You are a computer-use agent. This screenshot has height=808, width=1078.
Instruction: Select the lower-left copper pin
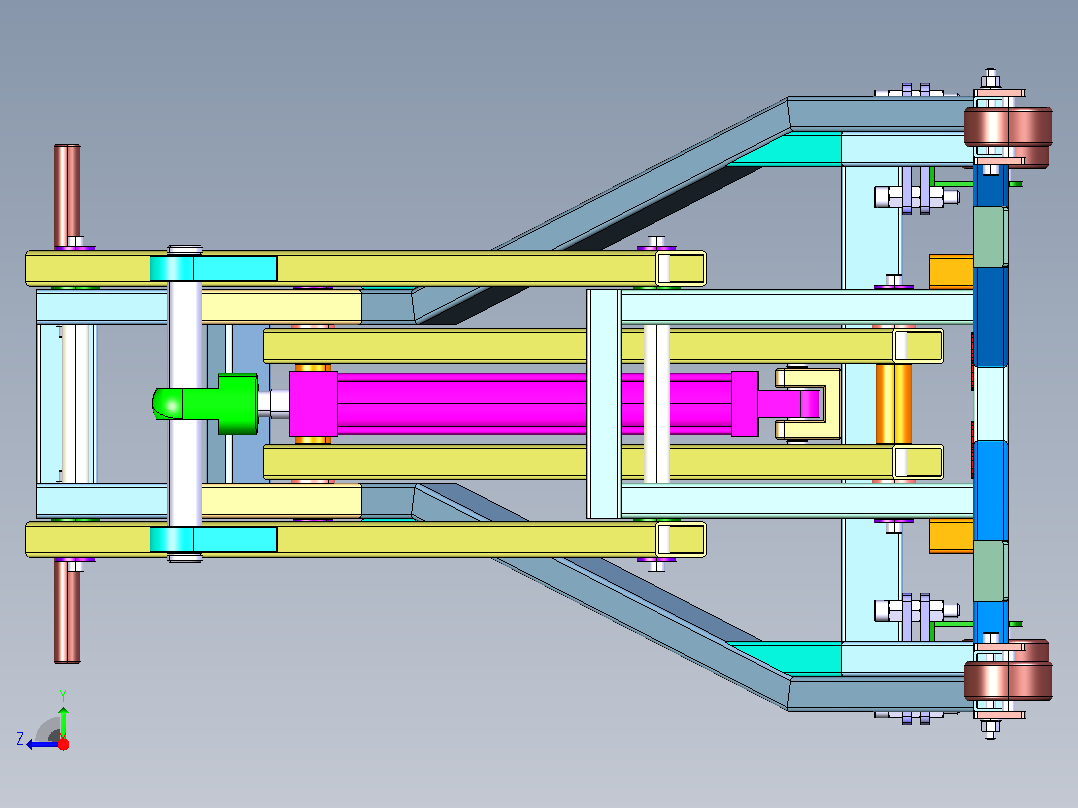click(67, 612)
